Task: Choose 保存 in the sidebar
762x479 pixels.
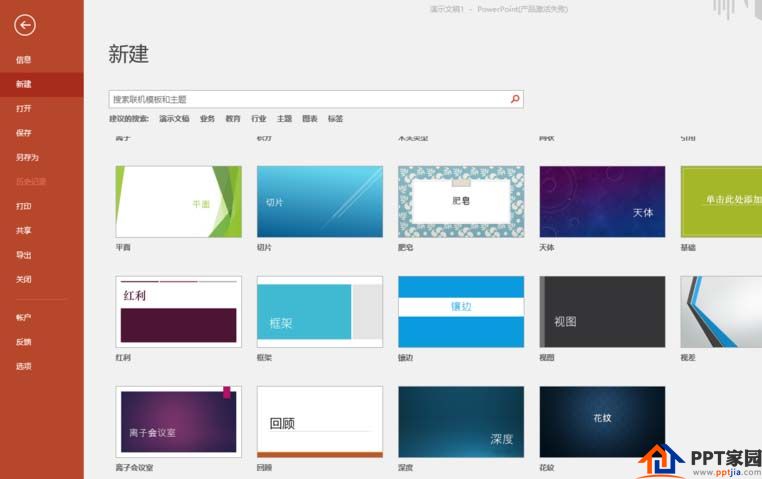Action: [23, 133]
